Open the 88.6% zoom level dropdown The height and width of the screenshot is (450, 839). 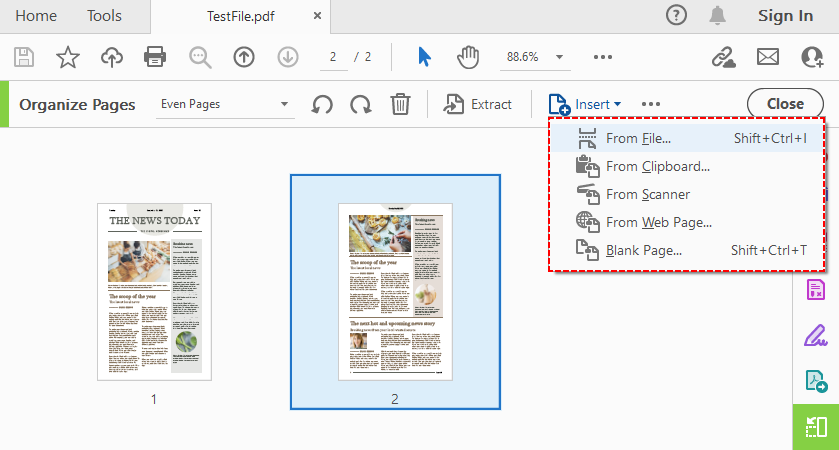coord(535,57)
